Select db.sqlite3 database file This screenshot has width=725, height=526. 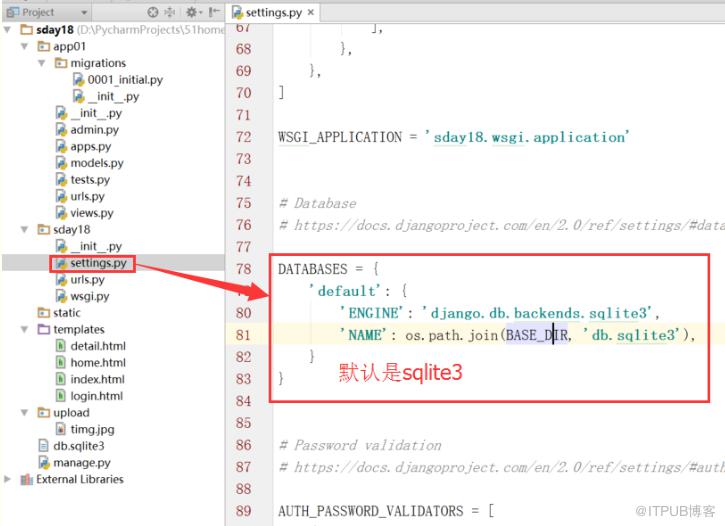point(79,446)
